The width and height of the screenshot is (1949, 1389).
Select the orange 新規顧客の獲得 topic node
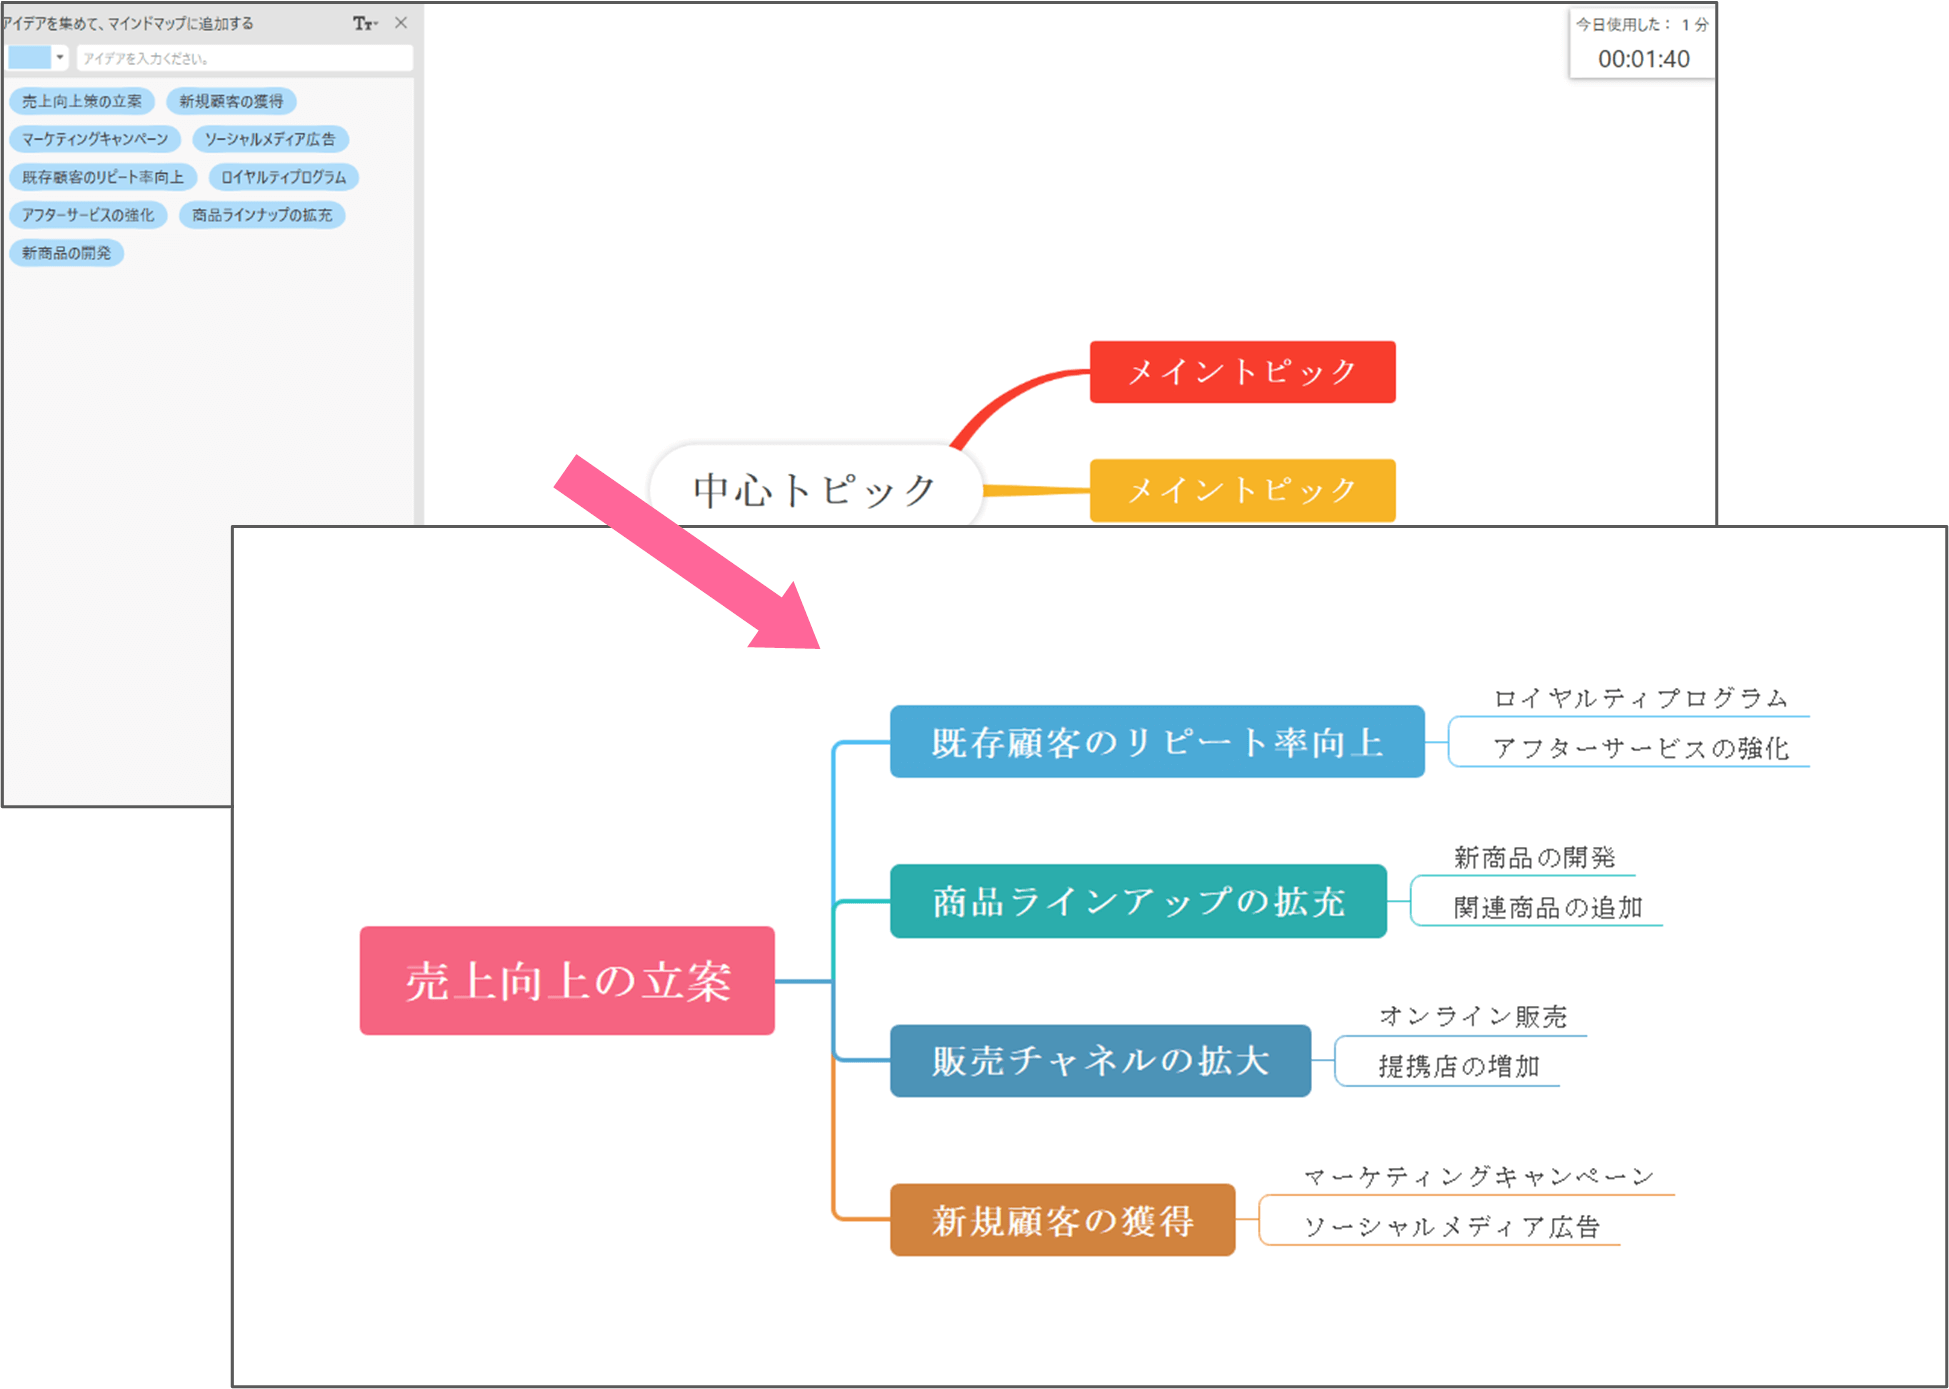(1062, 1220)
